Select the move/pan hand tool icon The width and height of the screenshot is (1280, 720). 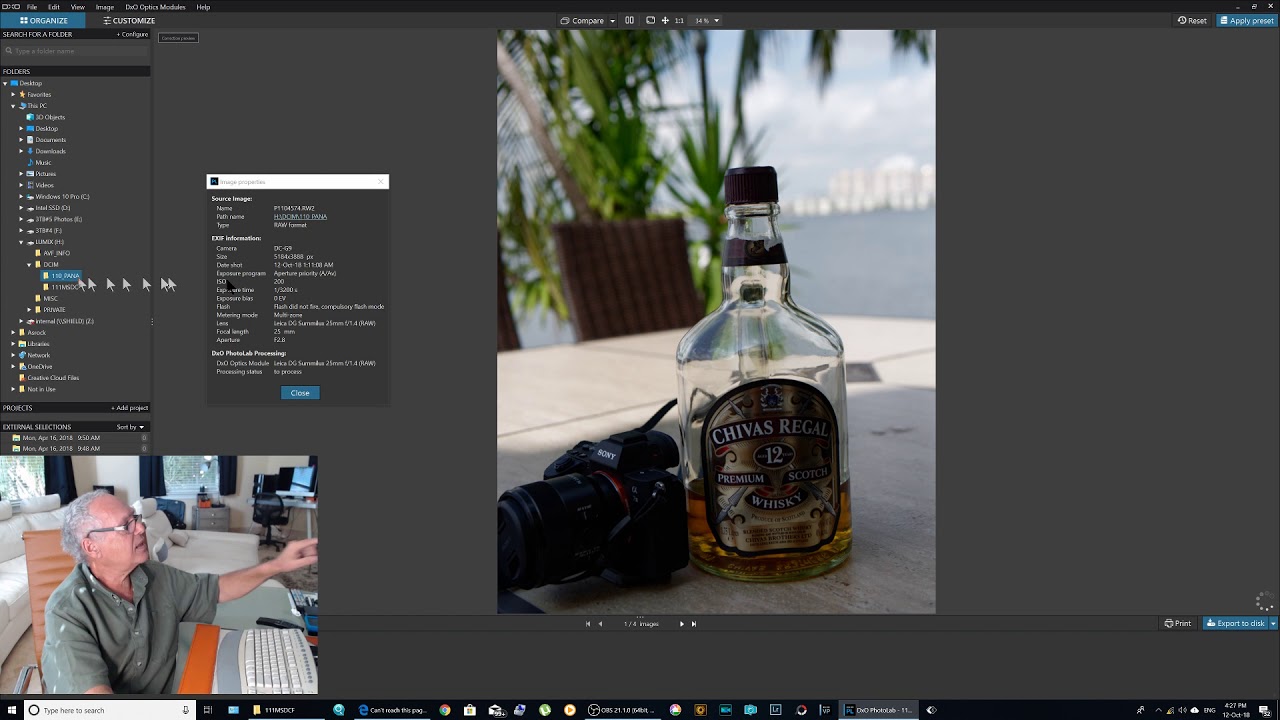[665, 20]
